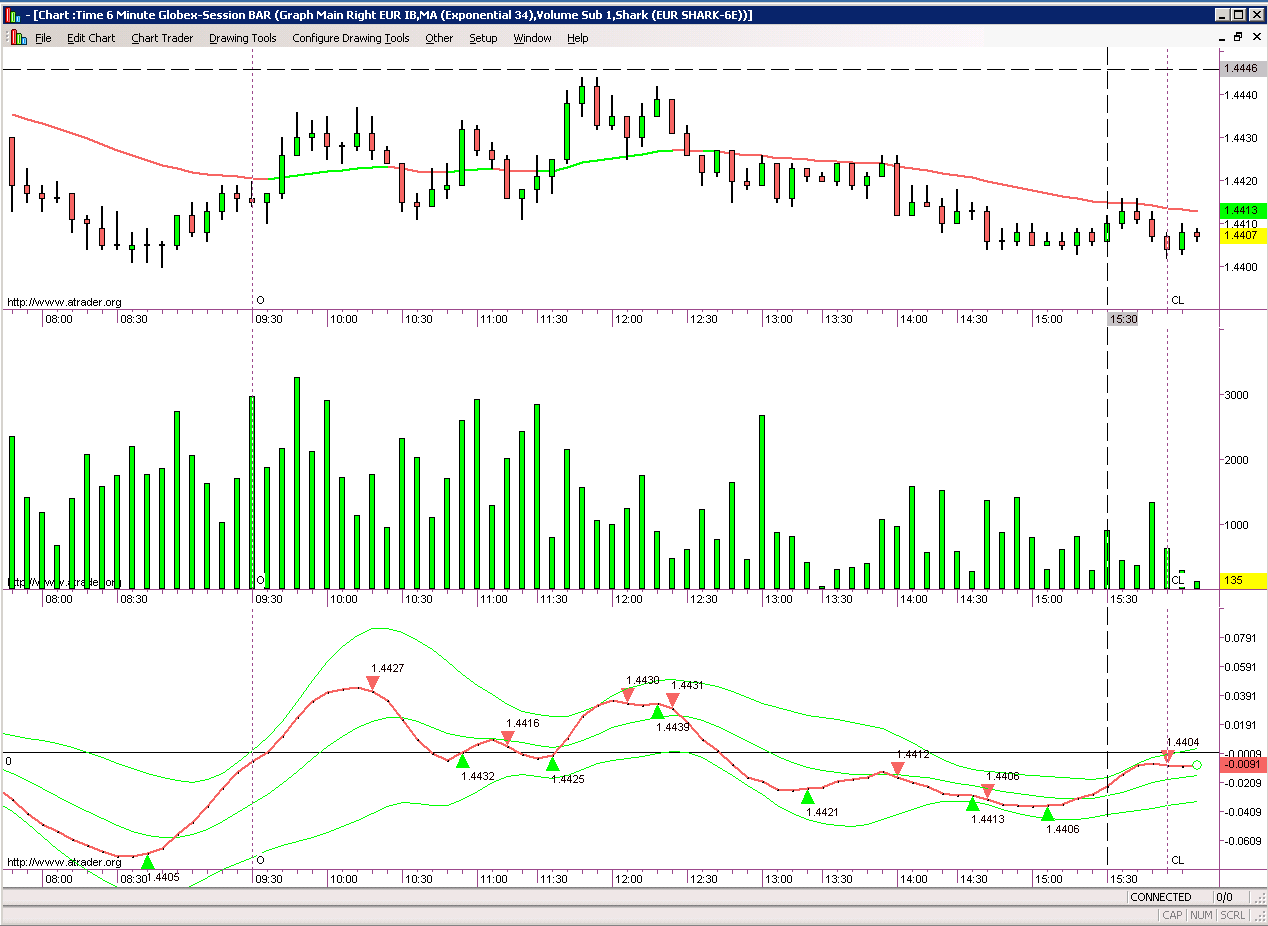Click the 3000 volume axis label
The width and height of the screenshot is (1268, 926).
(x=1237, y=395)
